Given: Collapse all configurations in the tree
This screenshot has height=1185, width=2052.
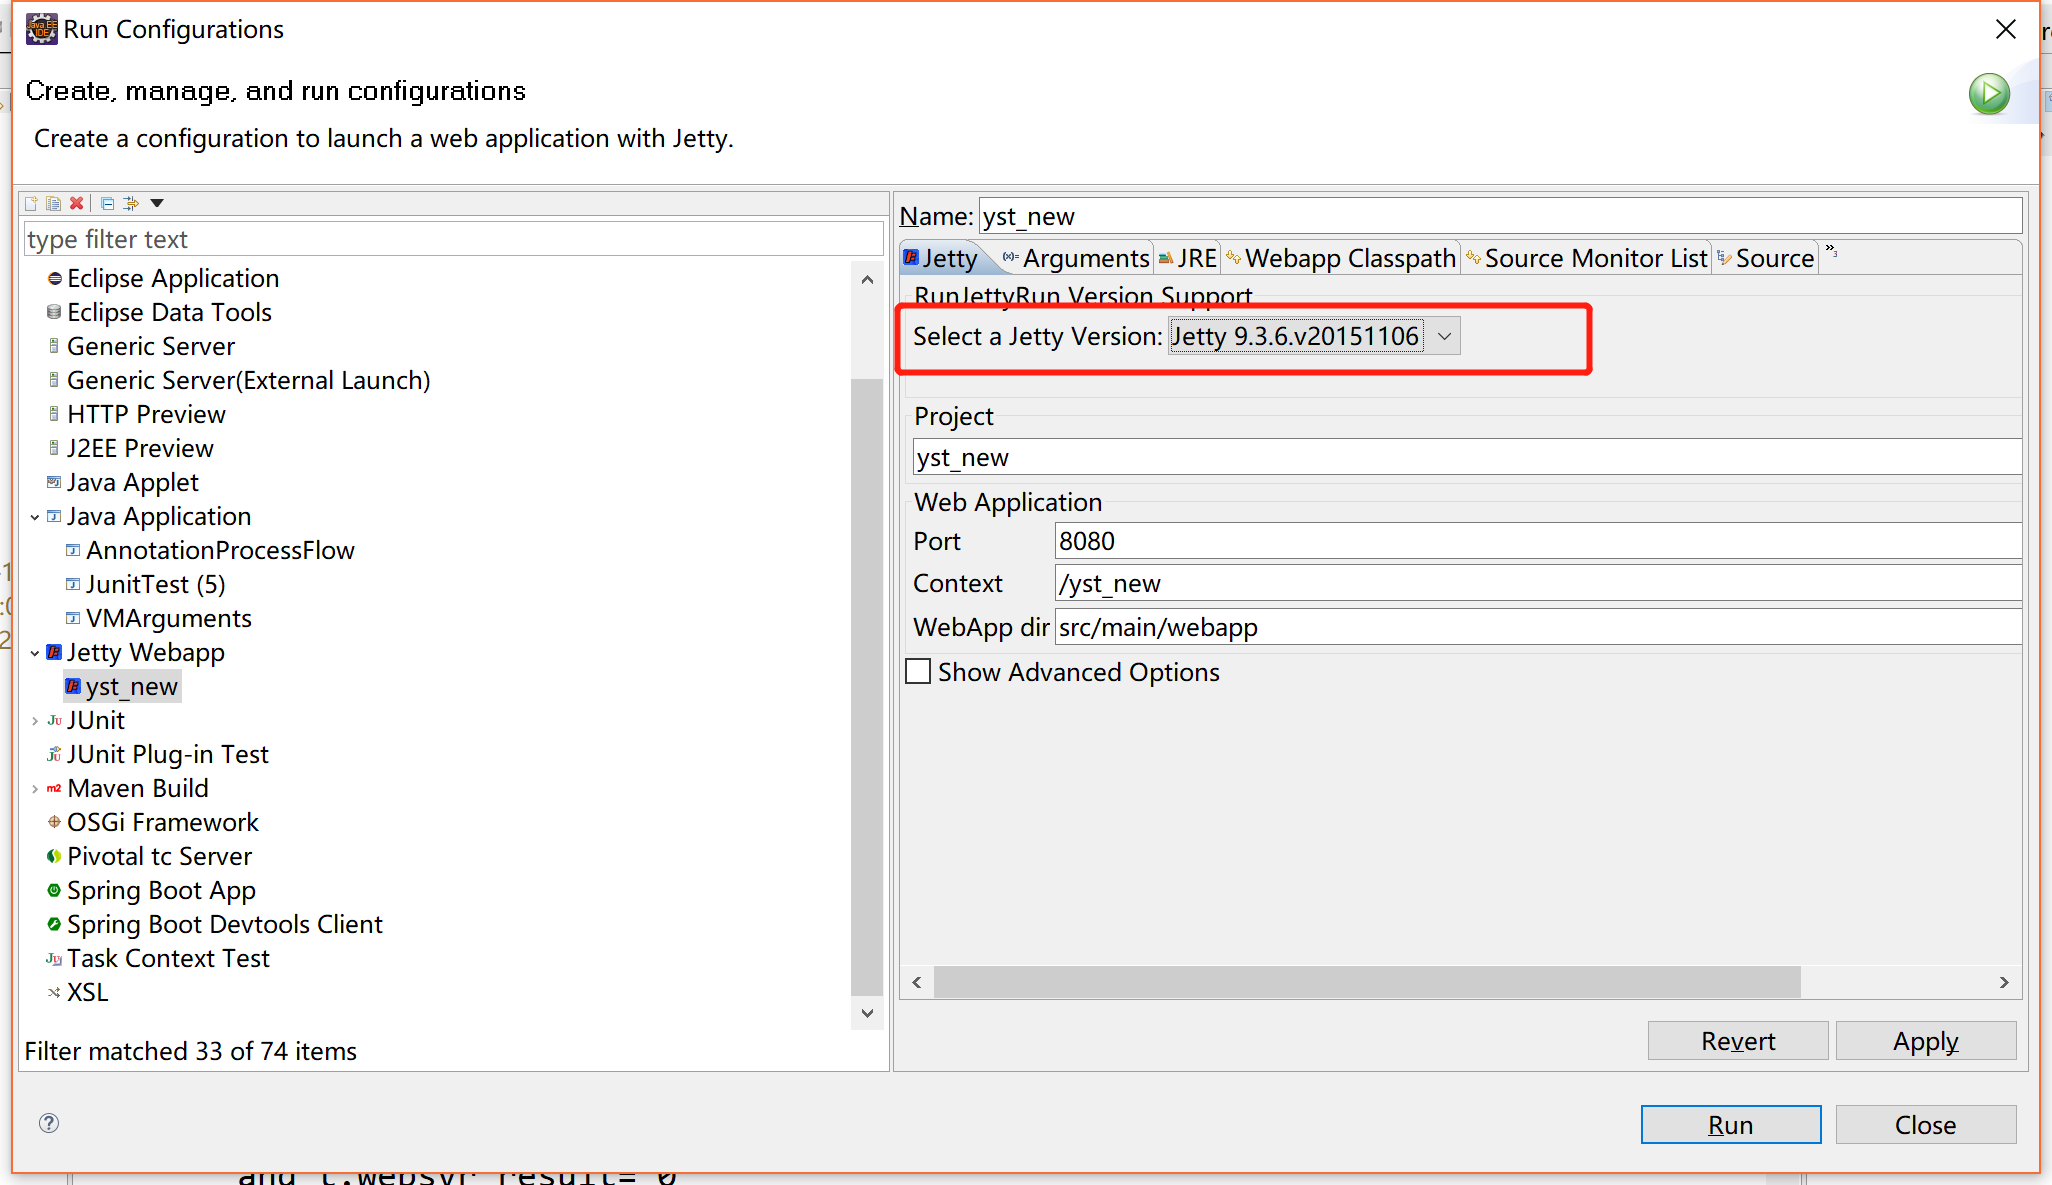Looking at the screenshot, I should pos(107,203).
